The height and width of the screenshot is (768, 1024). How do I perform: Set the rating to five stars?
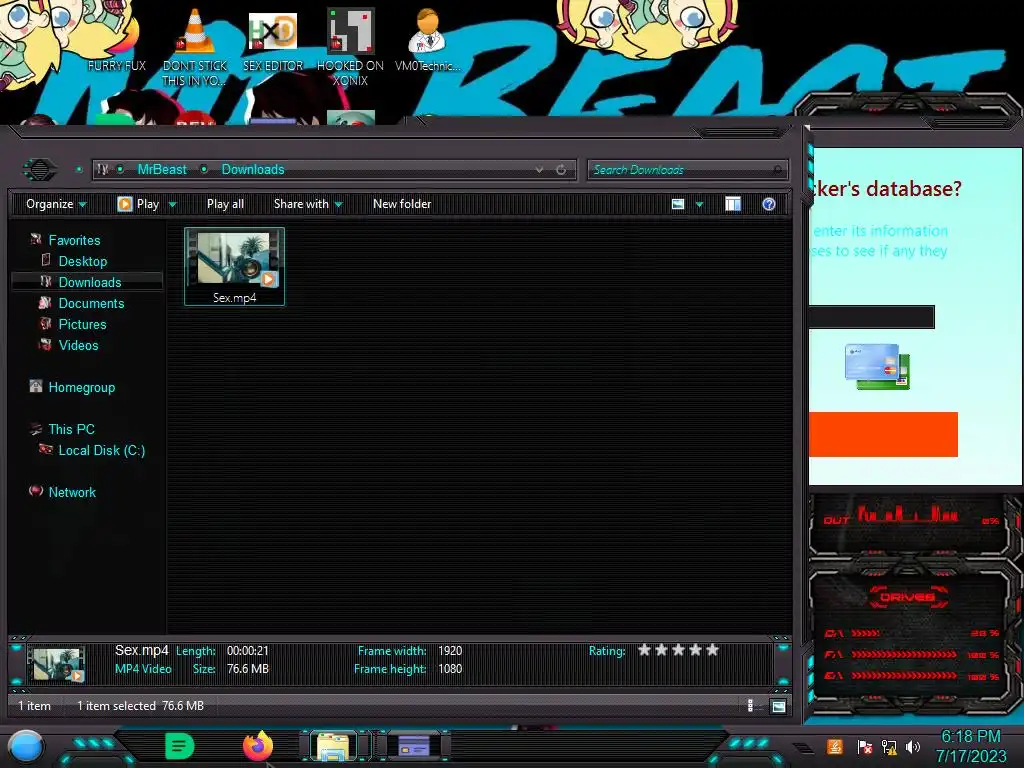(x=712, y=650)
